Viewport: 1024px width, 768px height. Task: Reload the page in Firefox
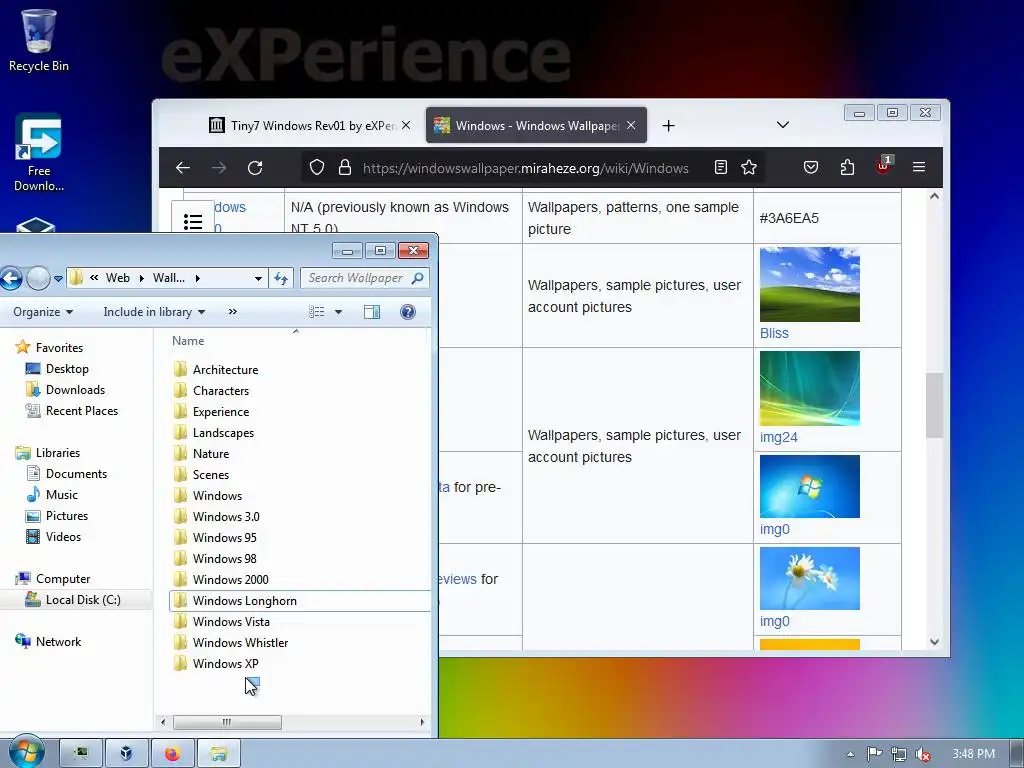pyautogui.click(x=255, y=168)
